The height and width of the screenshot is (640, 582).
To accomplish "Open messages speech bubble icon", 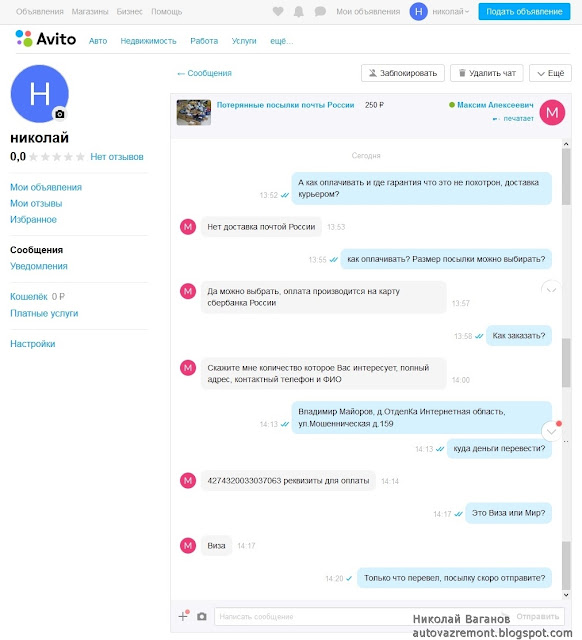I will [320, 11].
